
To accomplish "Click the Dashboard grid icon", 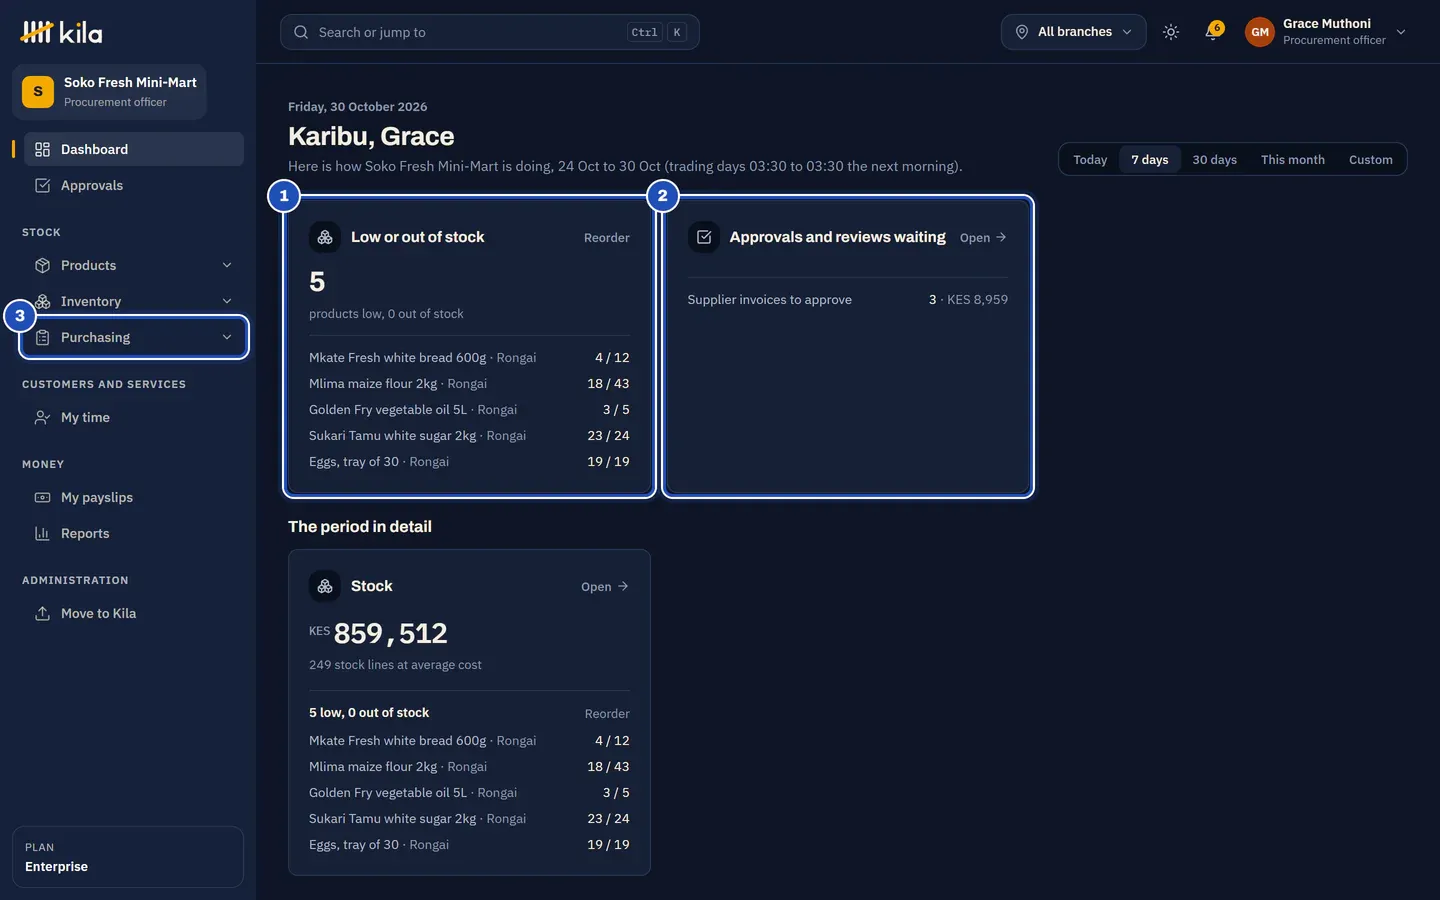I will point(42,149).
